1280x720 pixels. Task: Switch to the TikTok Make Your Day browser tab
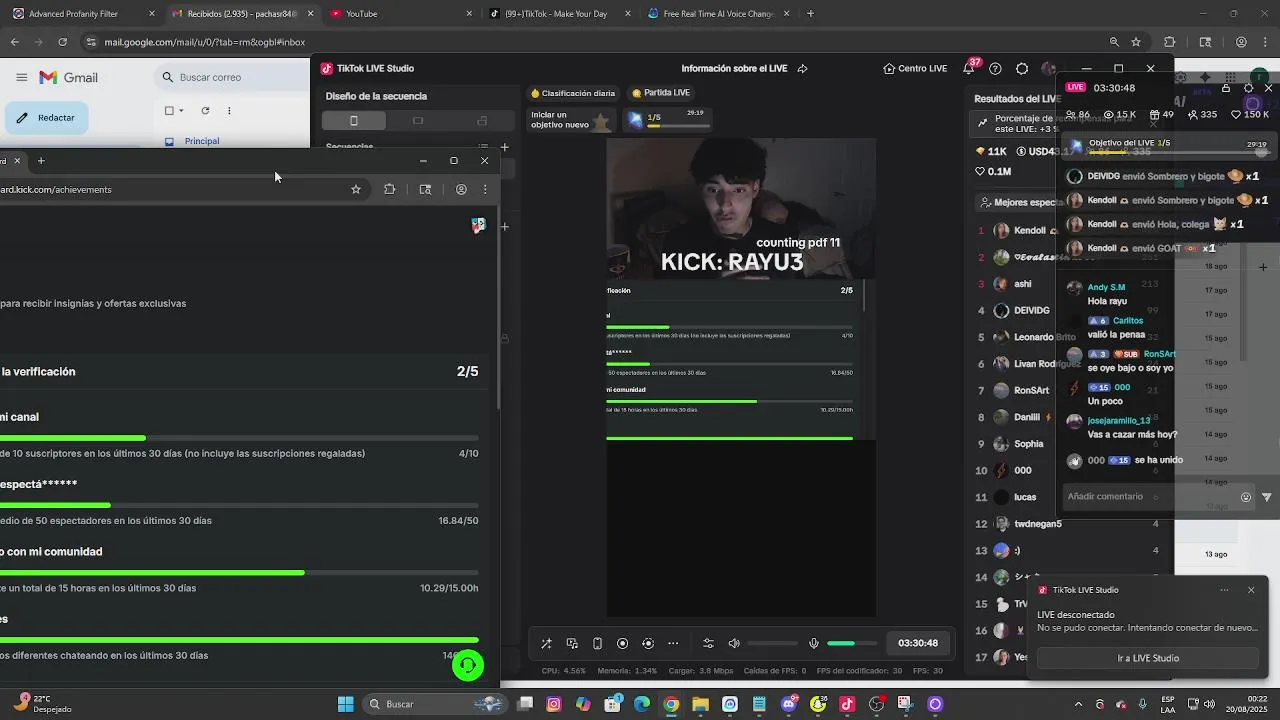pyautogui.click(x=558, y=14)
